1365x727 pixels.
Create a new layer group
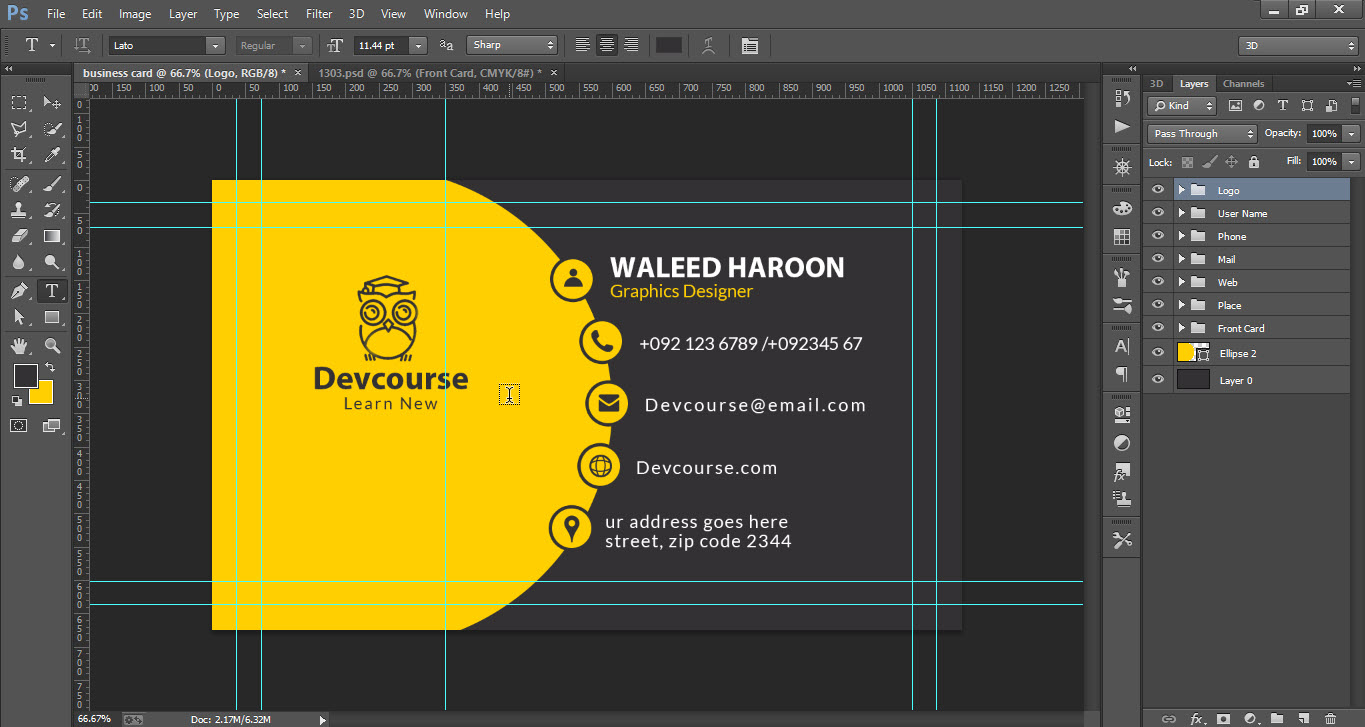coord(1276,718)
